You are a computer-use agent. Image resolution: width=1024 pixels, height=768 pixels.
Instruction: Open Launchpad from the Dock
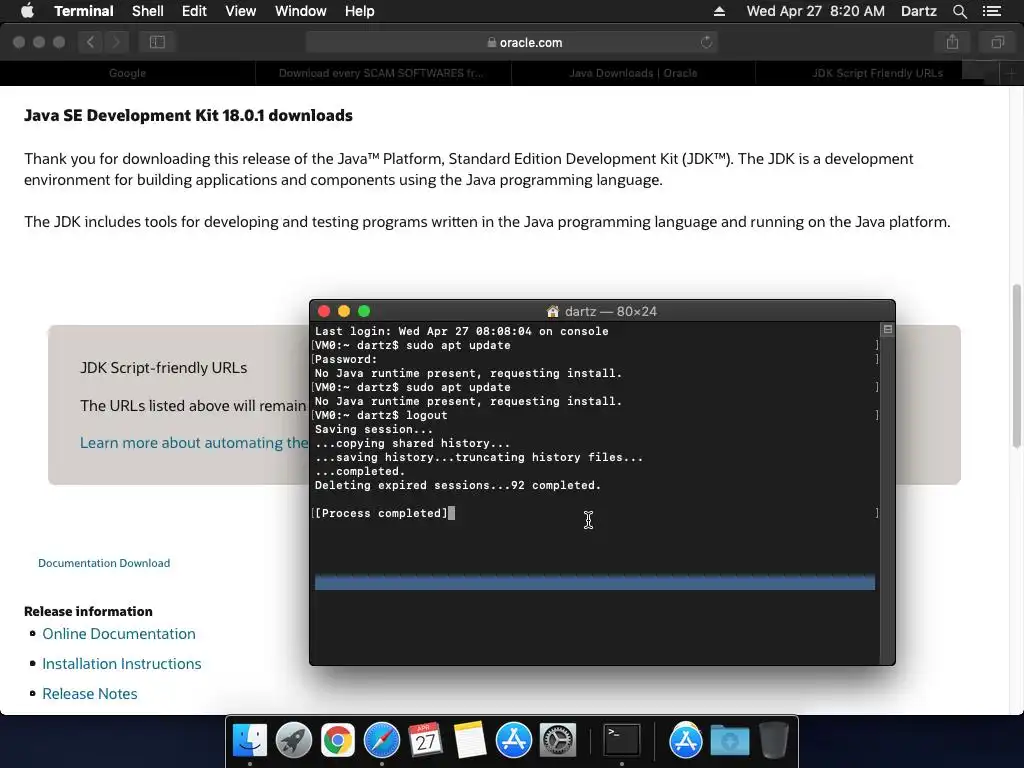coord(294,741)
